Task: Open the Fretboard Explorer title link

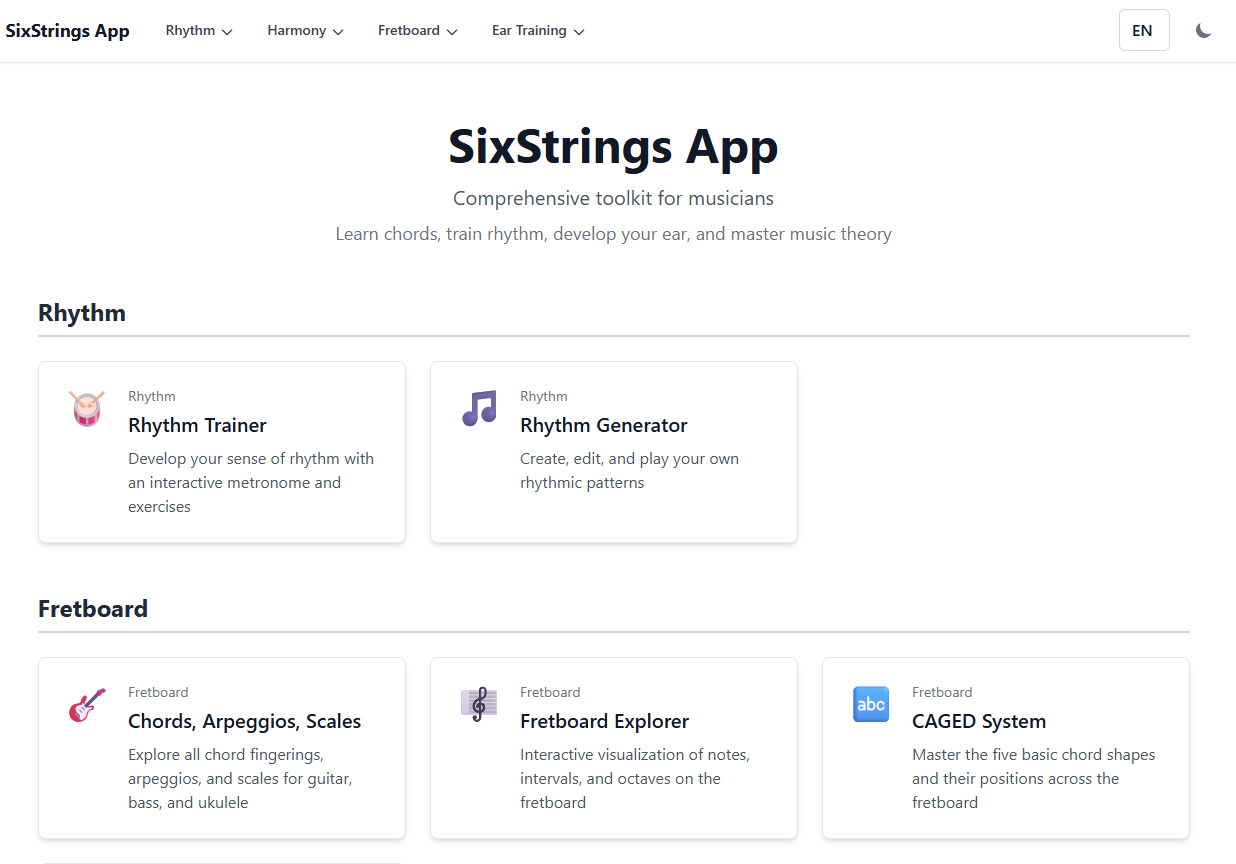Action: (x=604, y=721)
